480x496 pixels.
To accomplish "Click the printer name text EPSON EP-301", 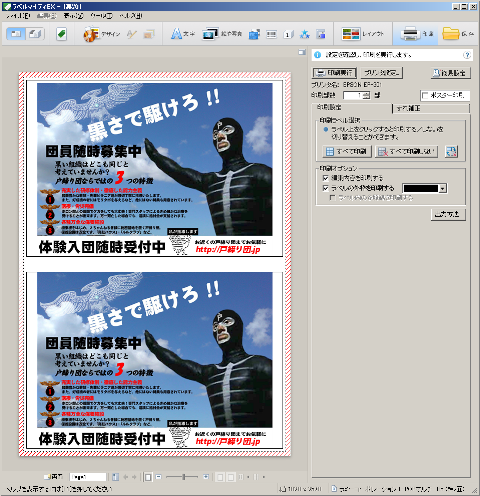I will tap(362, 85).
